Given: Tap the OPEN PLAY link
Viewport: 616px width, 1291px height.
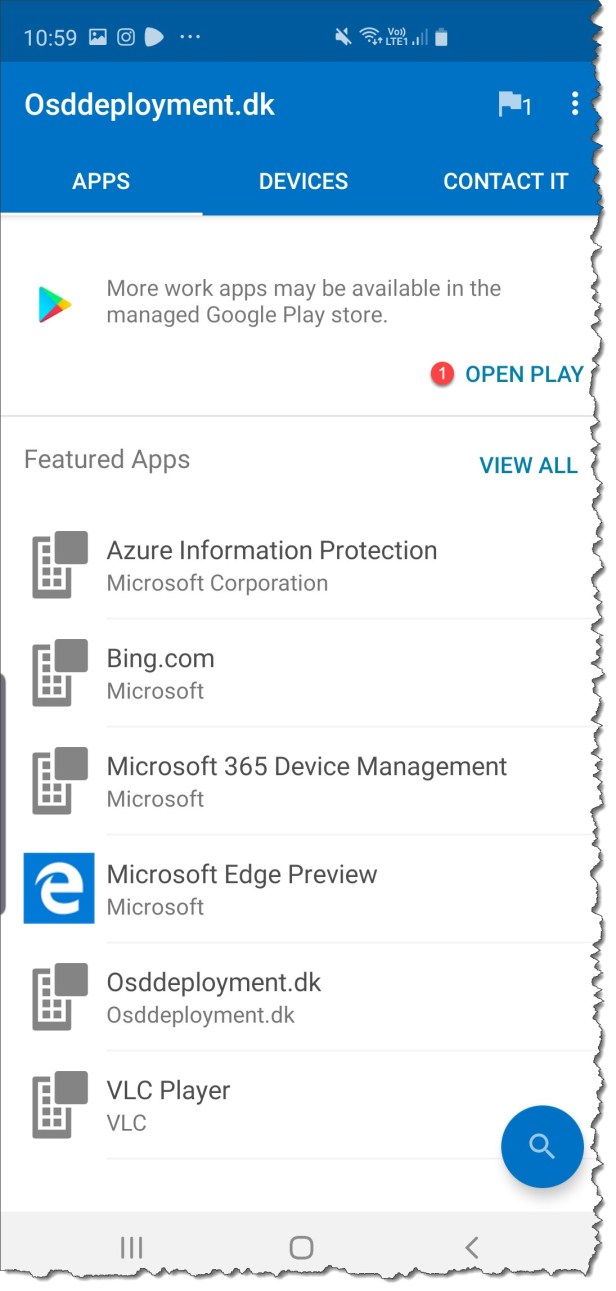Looking at the screenshot, I should [x=524, y=375].
